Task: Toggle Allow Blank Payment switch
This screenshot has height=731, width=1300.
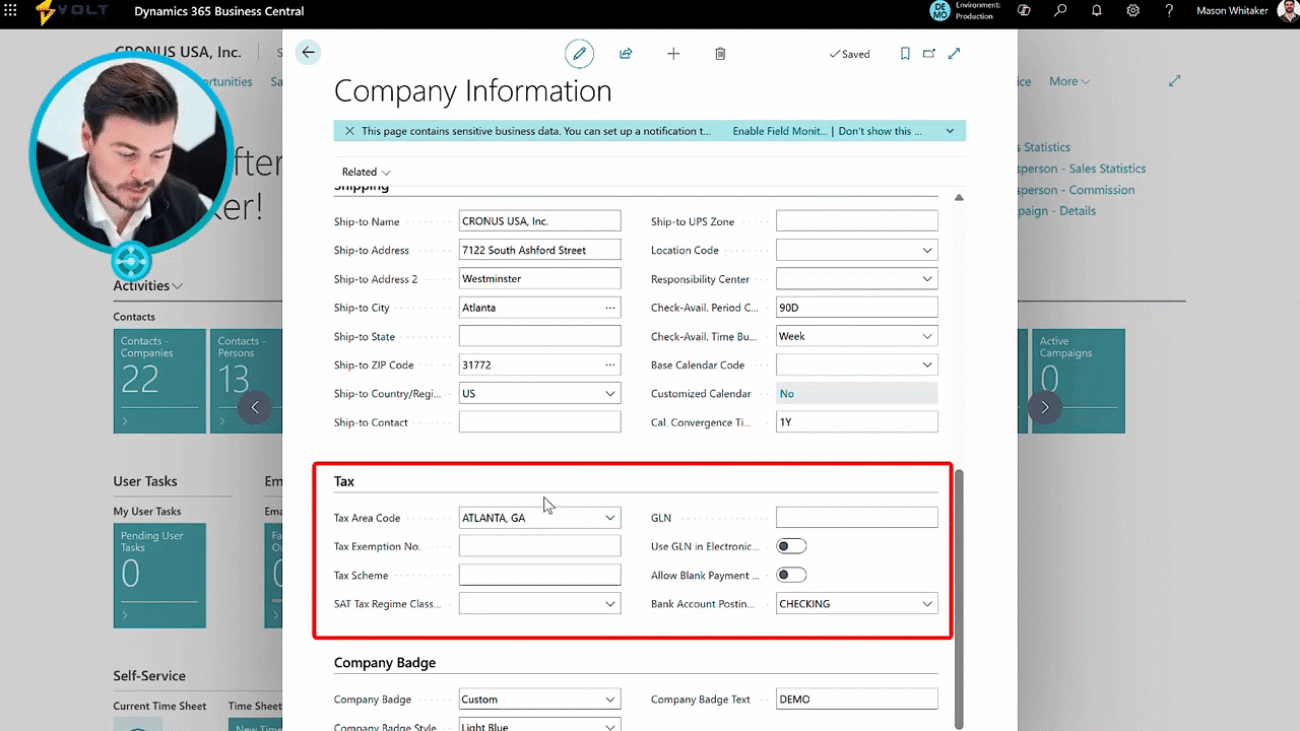Action: [791, 575]
